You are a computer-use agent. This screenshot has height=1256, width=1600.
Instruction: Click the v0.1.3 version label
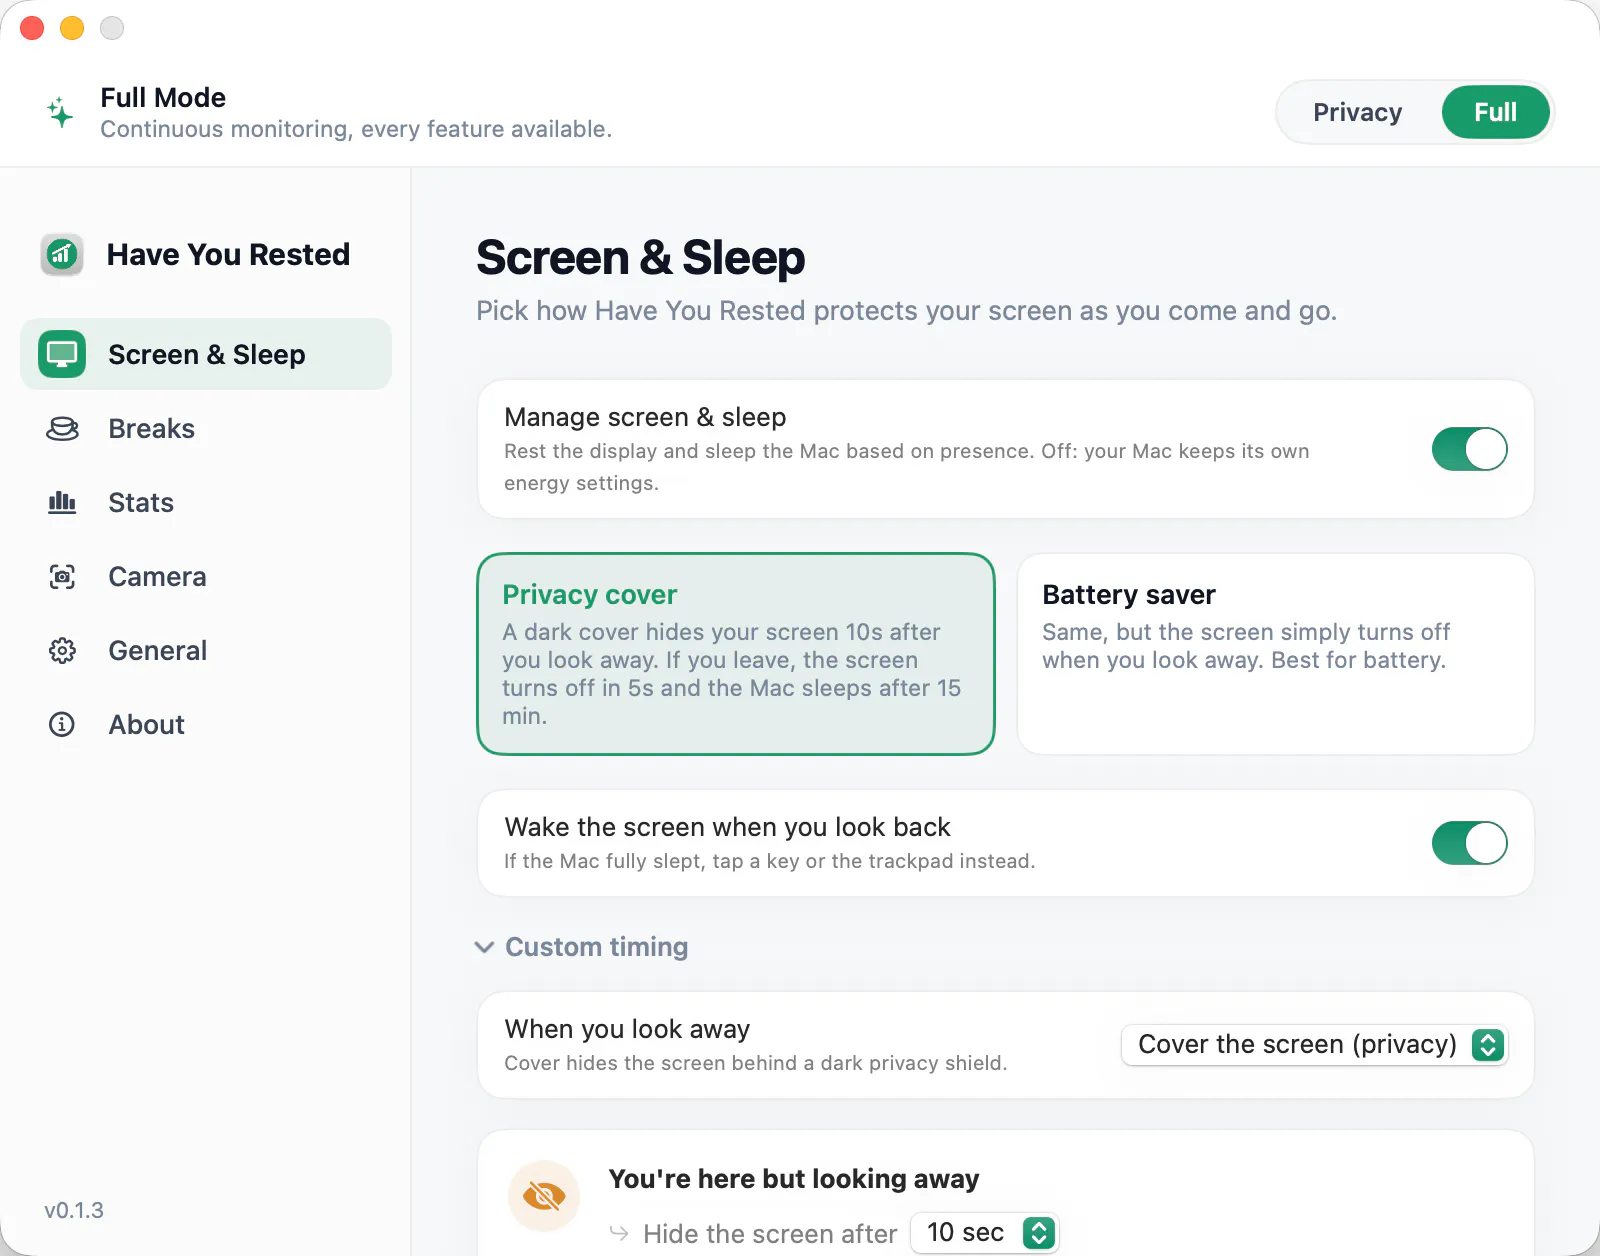(74, 1210)
